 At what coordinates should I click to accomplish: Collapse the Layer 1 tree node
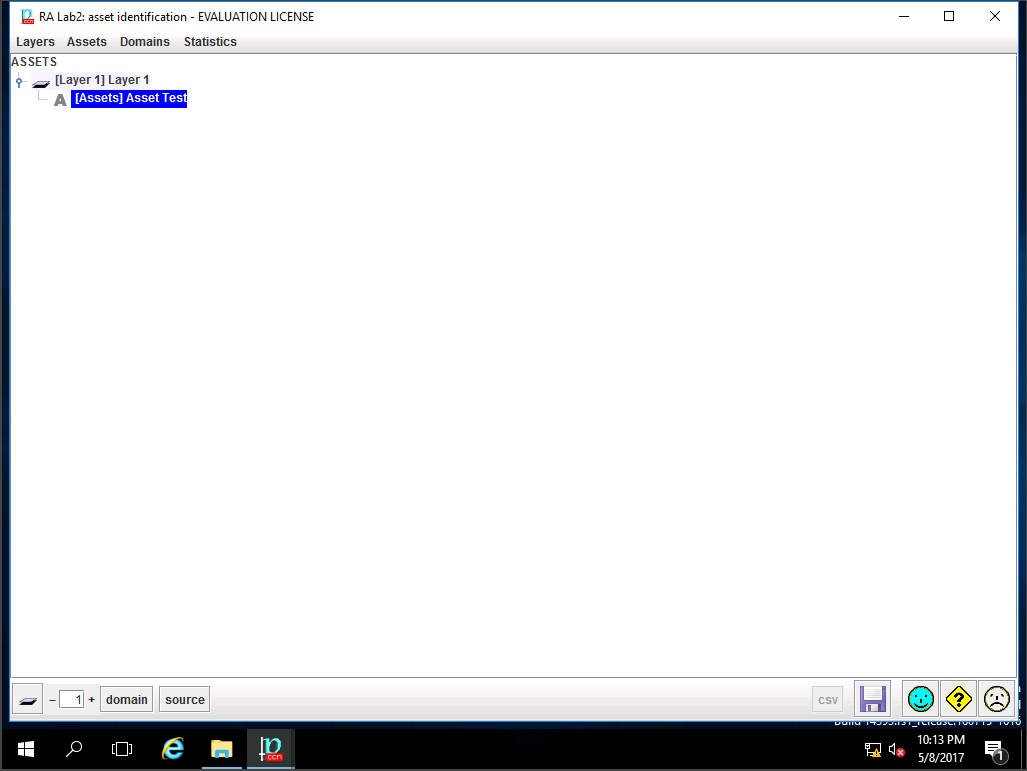[x=19, y=82]
